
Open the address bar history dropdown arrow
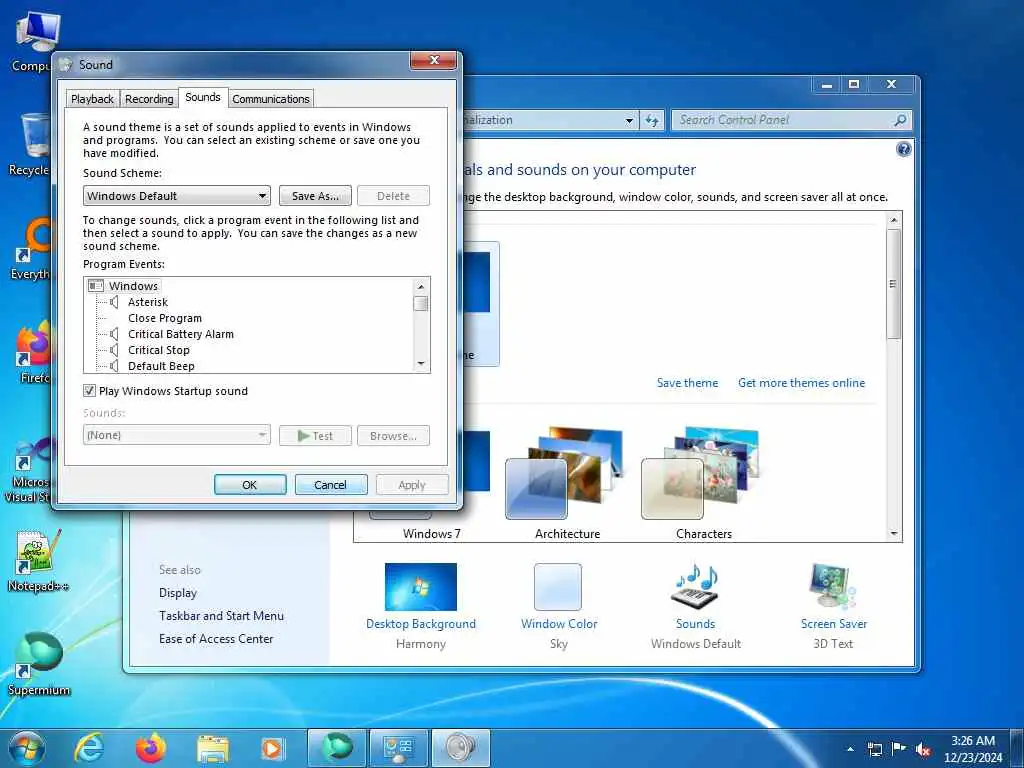(x=629, y=120)
